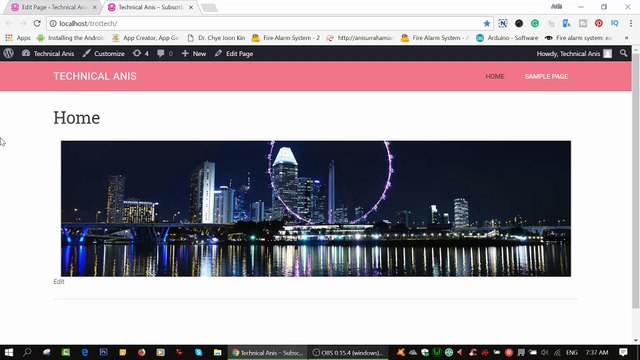Click the blue phone extension icon

click(x=567, y=23)
